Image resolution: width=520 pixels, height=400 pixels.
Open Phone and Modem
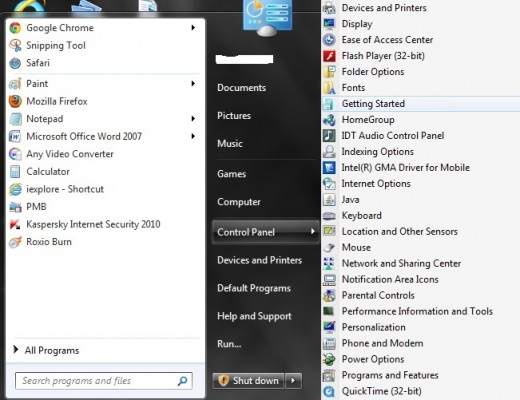(x=383, y=343)
